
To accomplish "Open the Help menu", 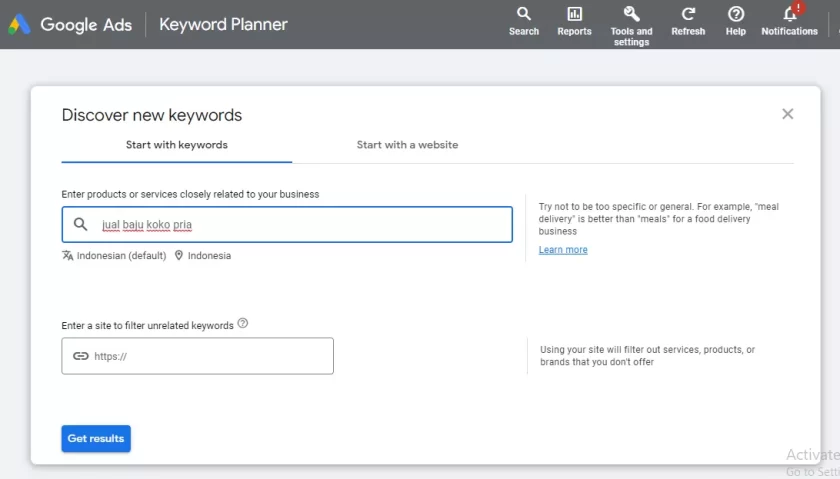I will tap(736, 21).
